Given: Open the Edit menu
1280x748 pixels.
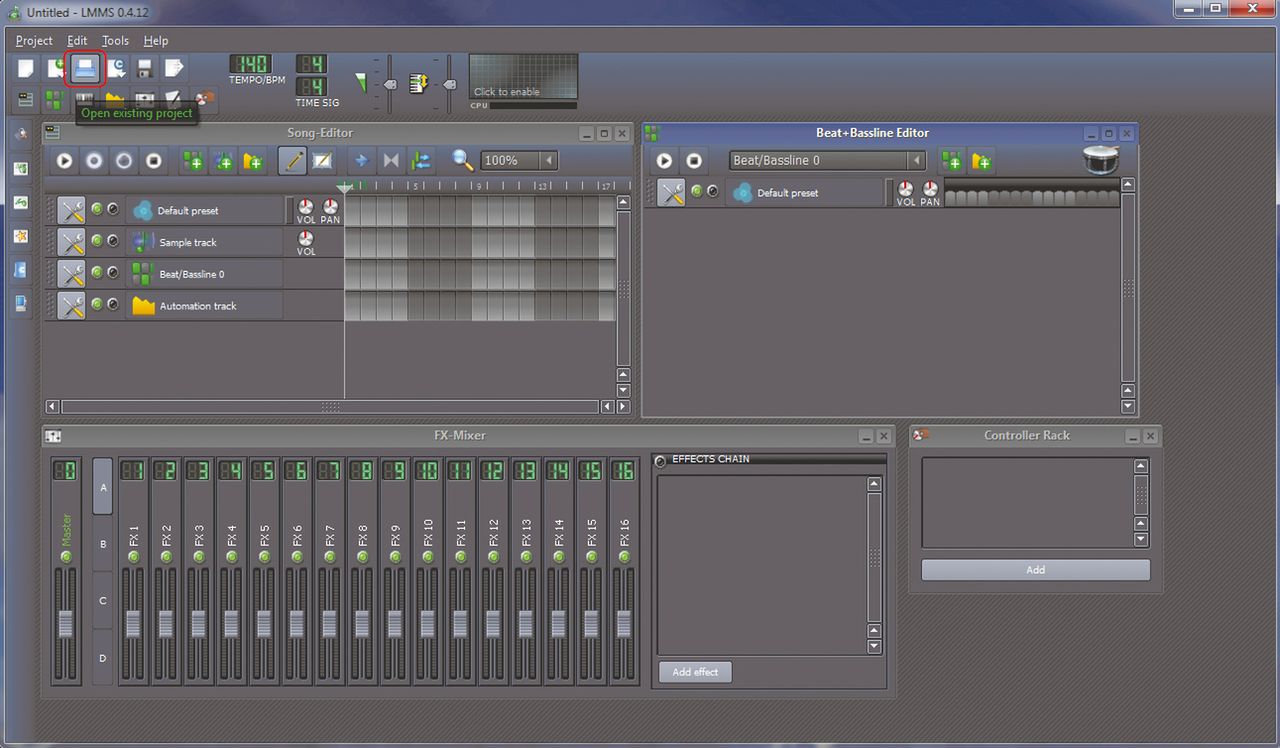Looking at the screenshot, I should pos(77,40).
